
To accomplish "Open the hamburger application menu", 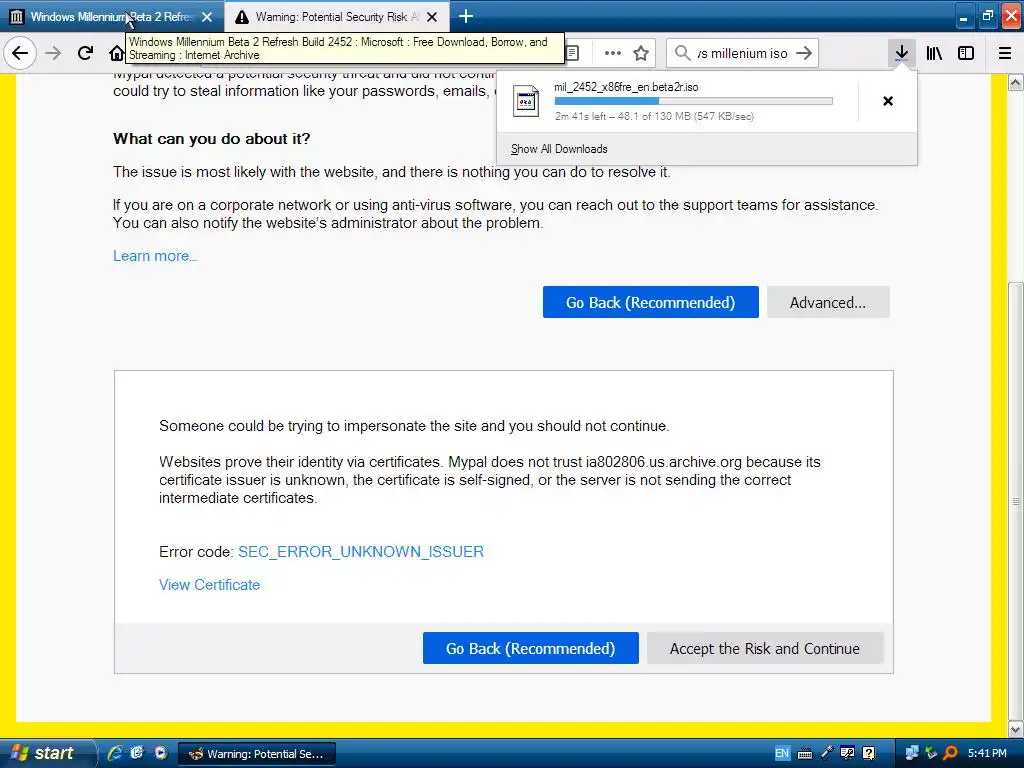I will [1005, 53].
